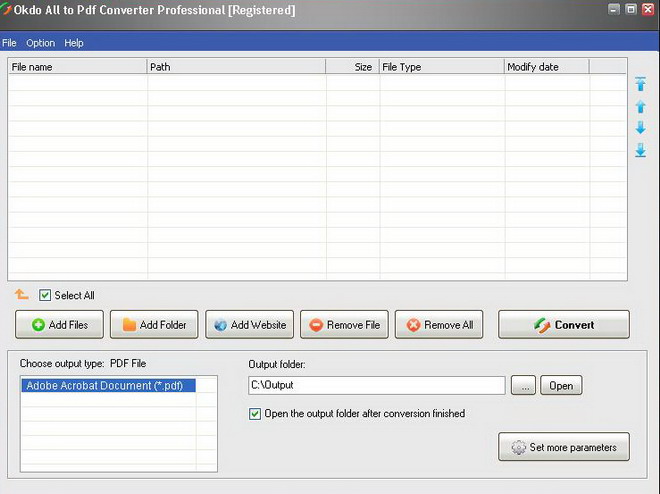Click the orange up-level arrow icon
Screen dimensions: 660x494
pos(21,294)
